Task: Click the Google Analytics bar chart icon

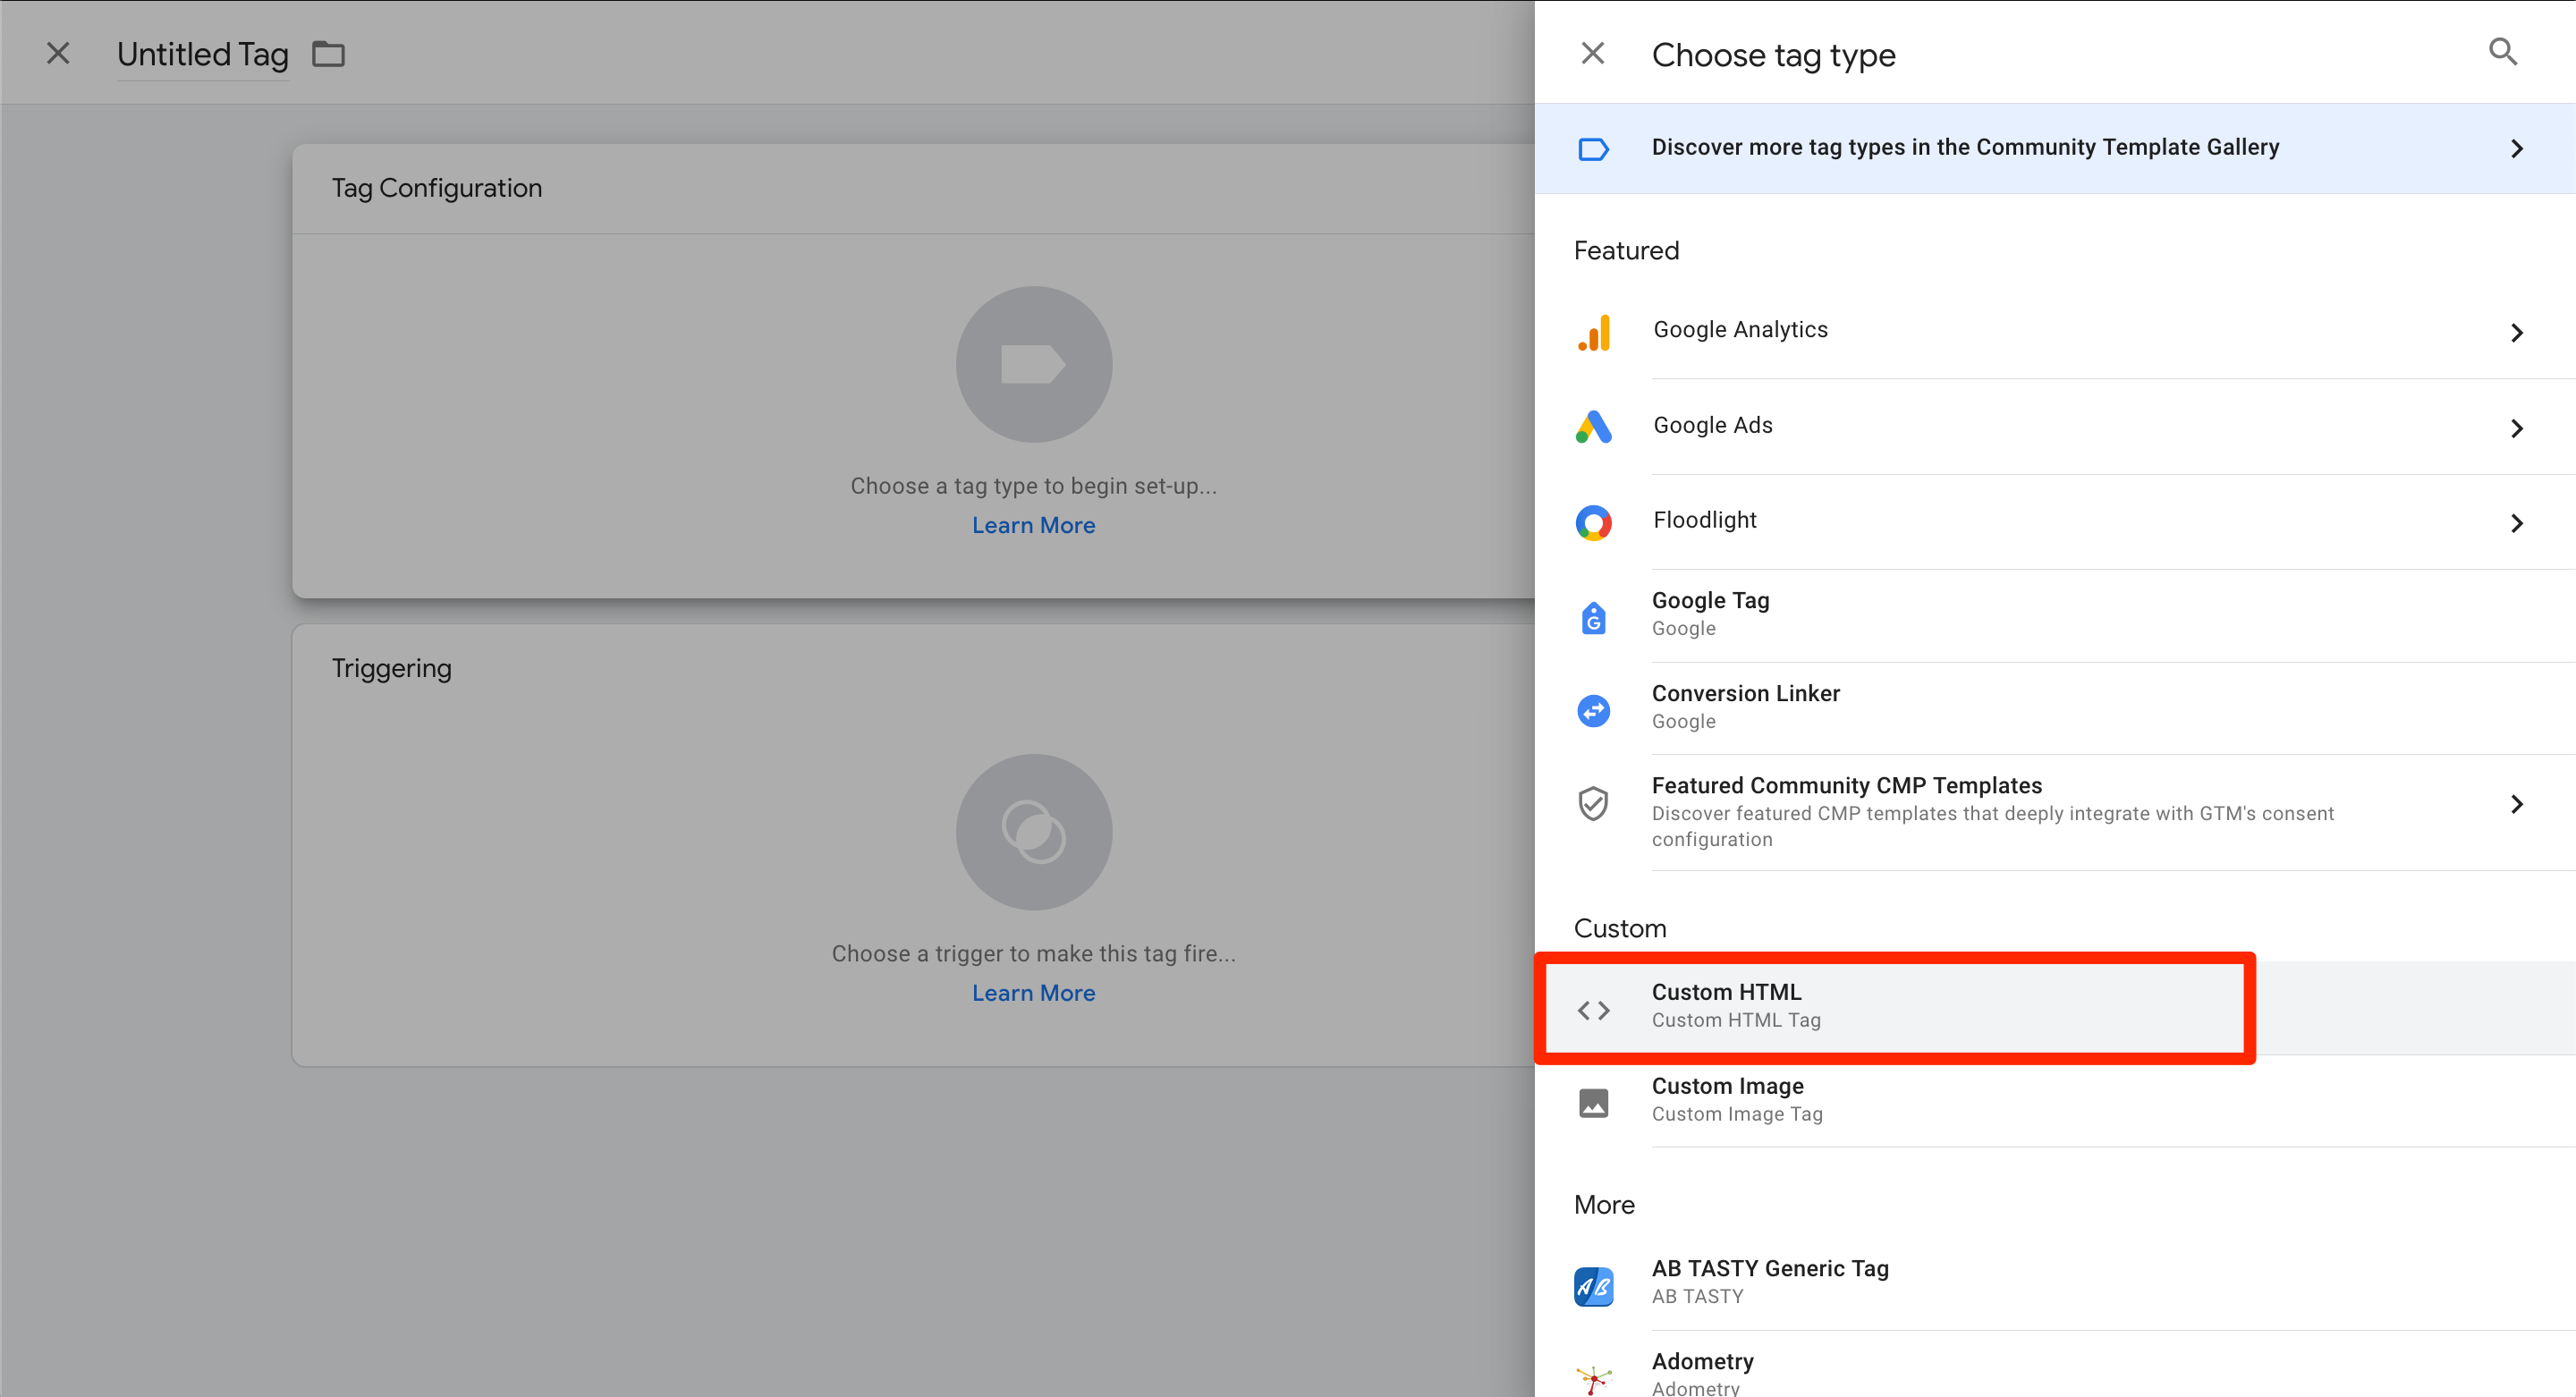Action: 1594,332
